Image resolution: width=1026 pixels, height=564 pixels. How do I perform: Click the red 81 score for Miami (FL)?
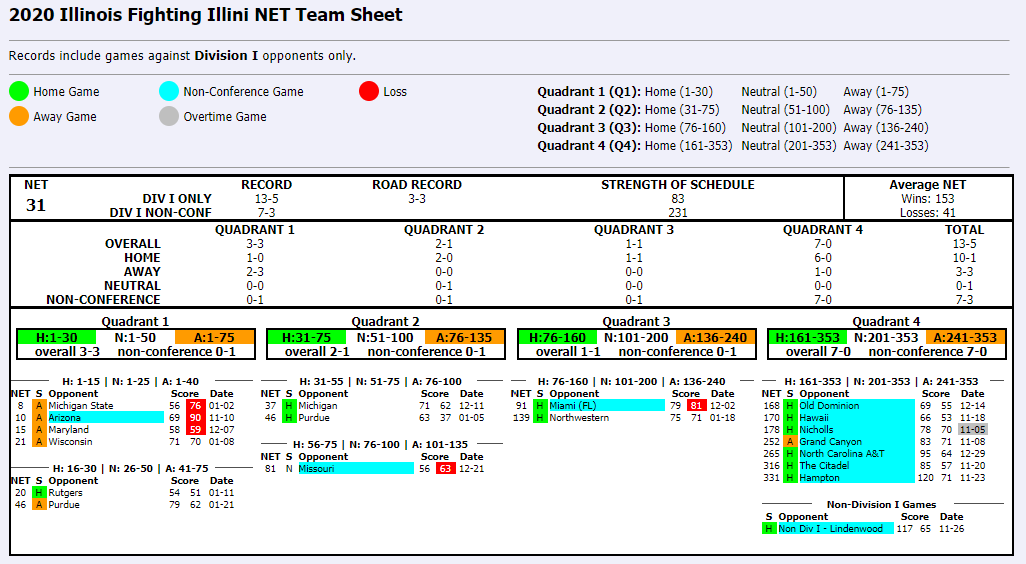click(x=696, y=406)
